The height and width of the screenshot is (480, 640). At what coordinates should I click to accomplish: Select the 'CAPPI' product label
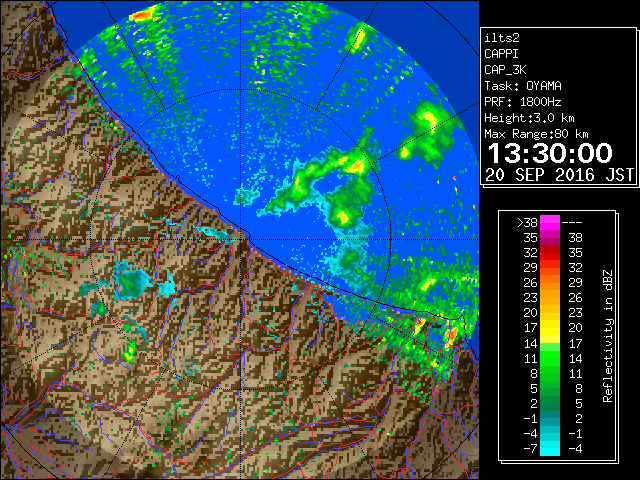point(501,54)
